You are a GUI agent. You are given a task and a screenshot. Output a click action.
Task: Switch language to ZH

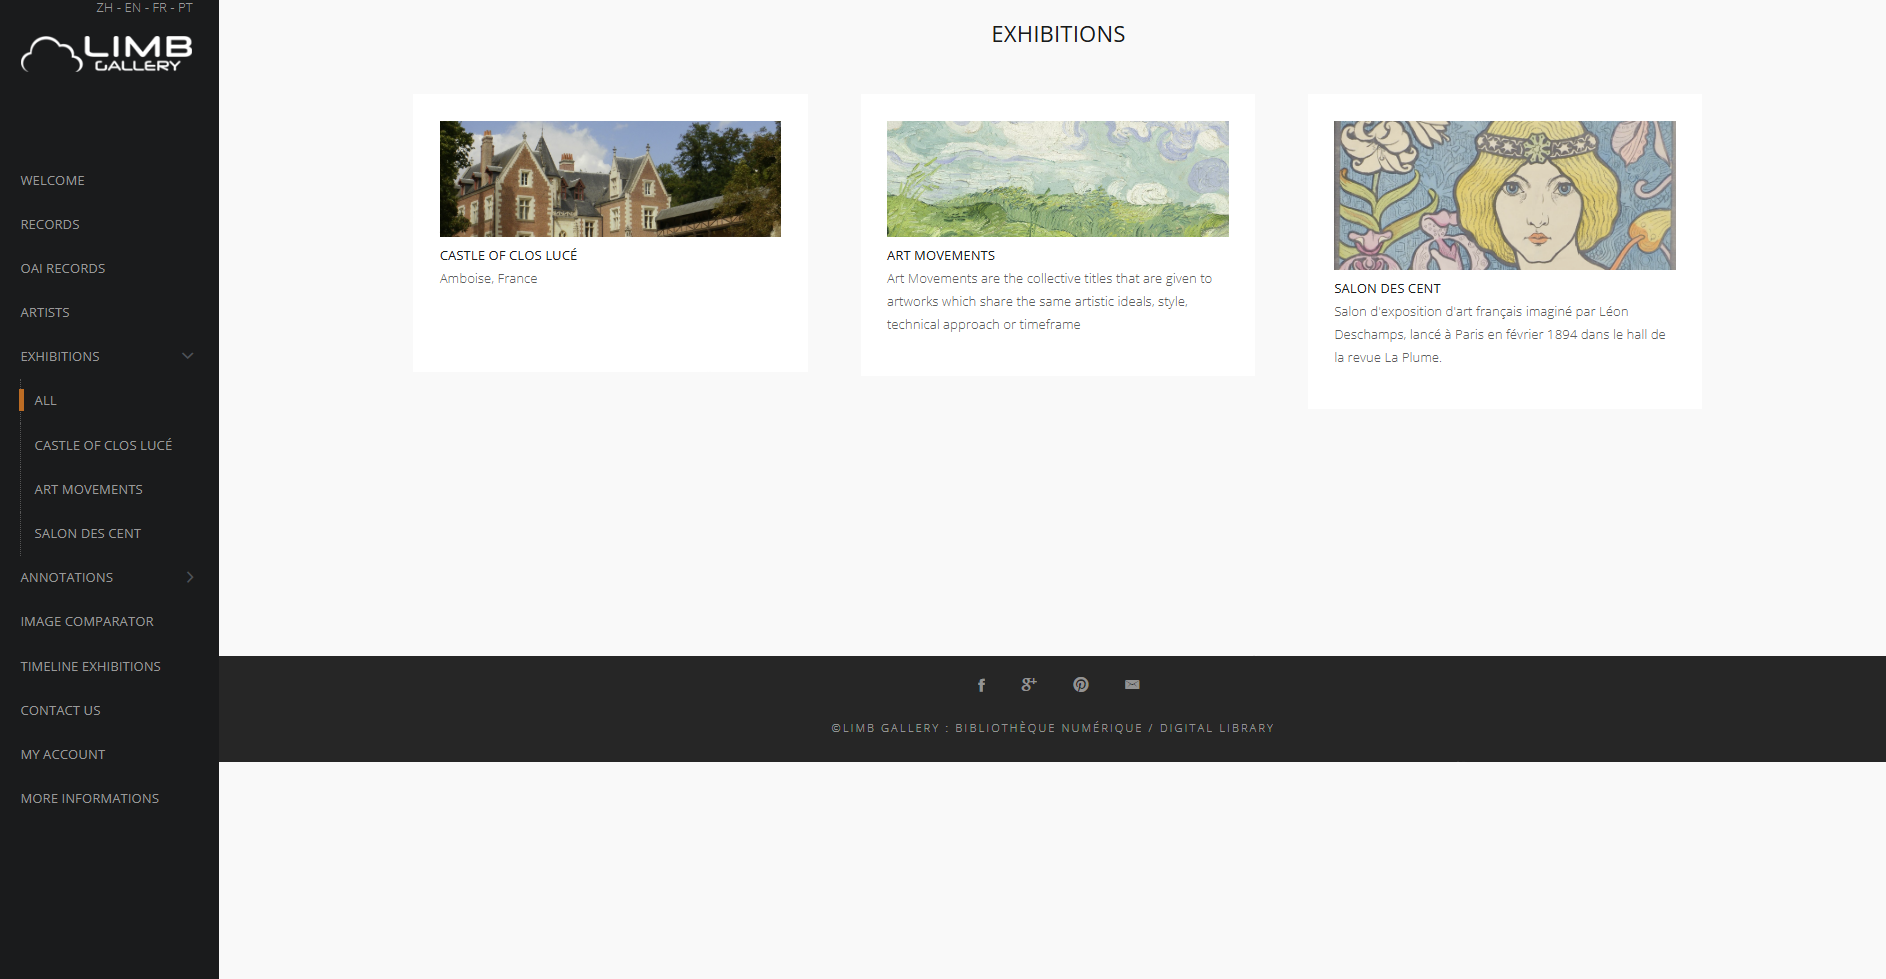tap(104, 8)
